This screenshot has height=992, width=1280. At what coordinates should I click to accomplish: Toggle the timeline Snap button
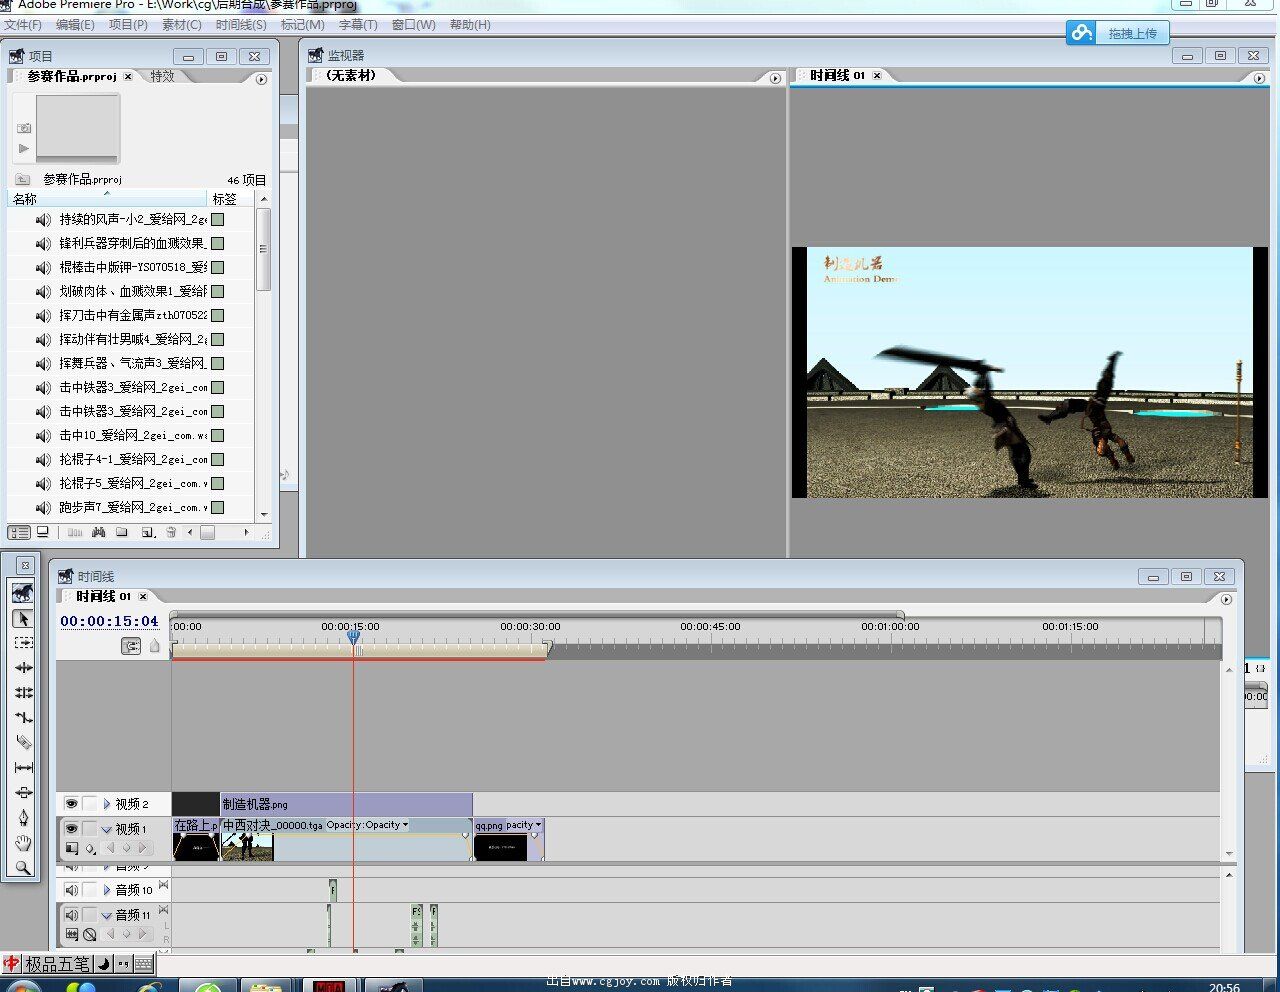tap(131, 647)
